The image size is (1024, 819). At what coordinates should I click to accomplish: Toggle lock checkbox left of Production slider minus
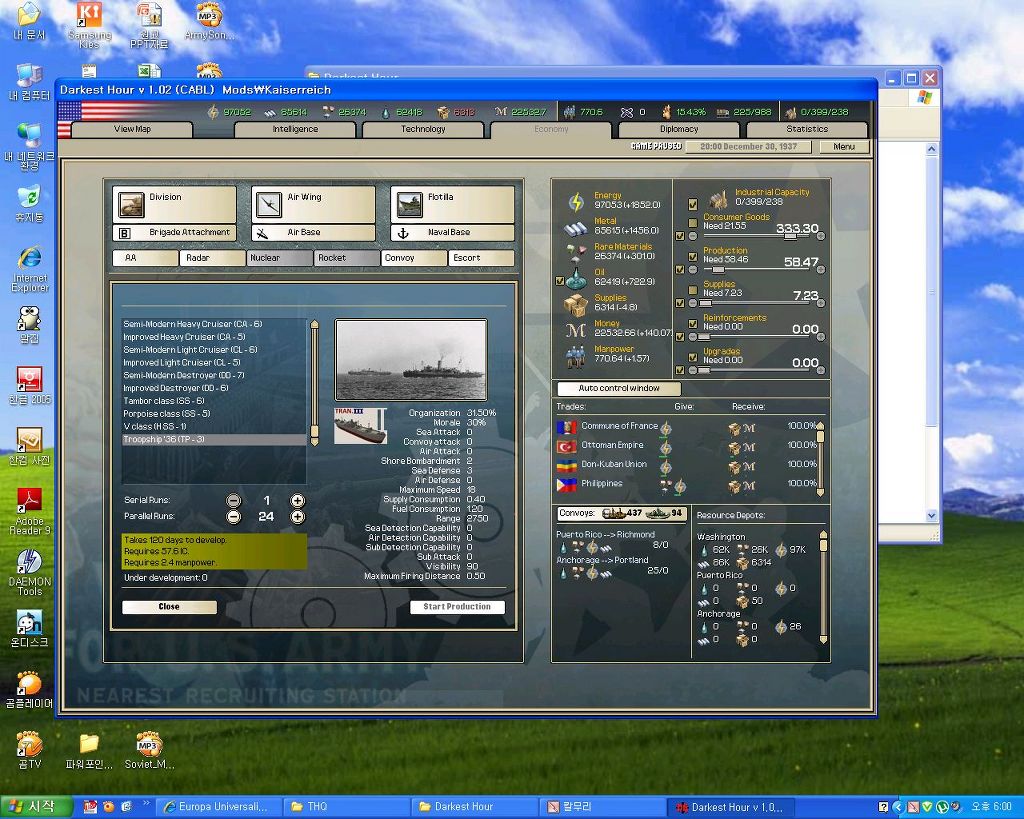(680, 269)
